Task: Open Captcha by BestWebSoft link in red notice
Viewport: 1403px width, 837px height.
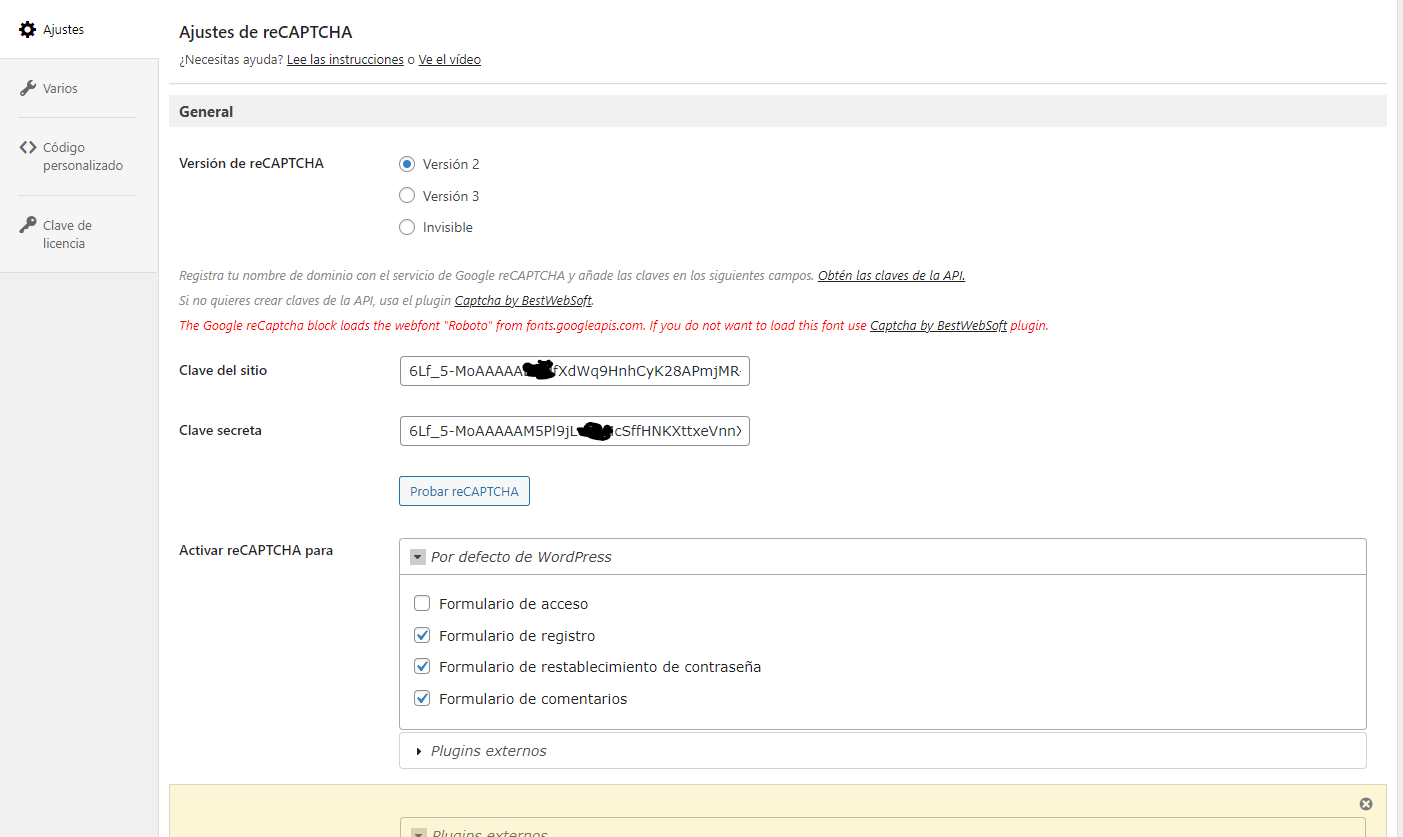Action: (938, 326)
